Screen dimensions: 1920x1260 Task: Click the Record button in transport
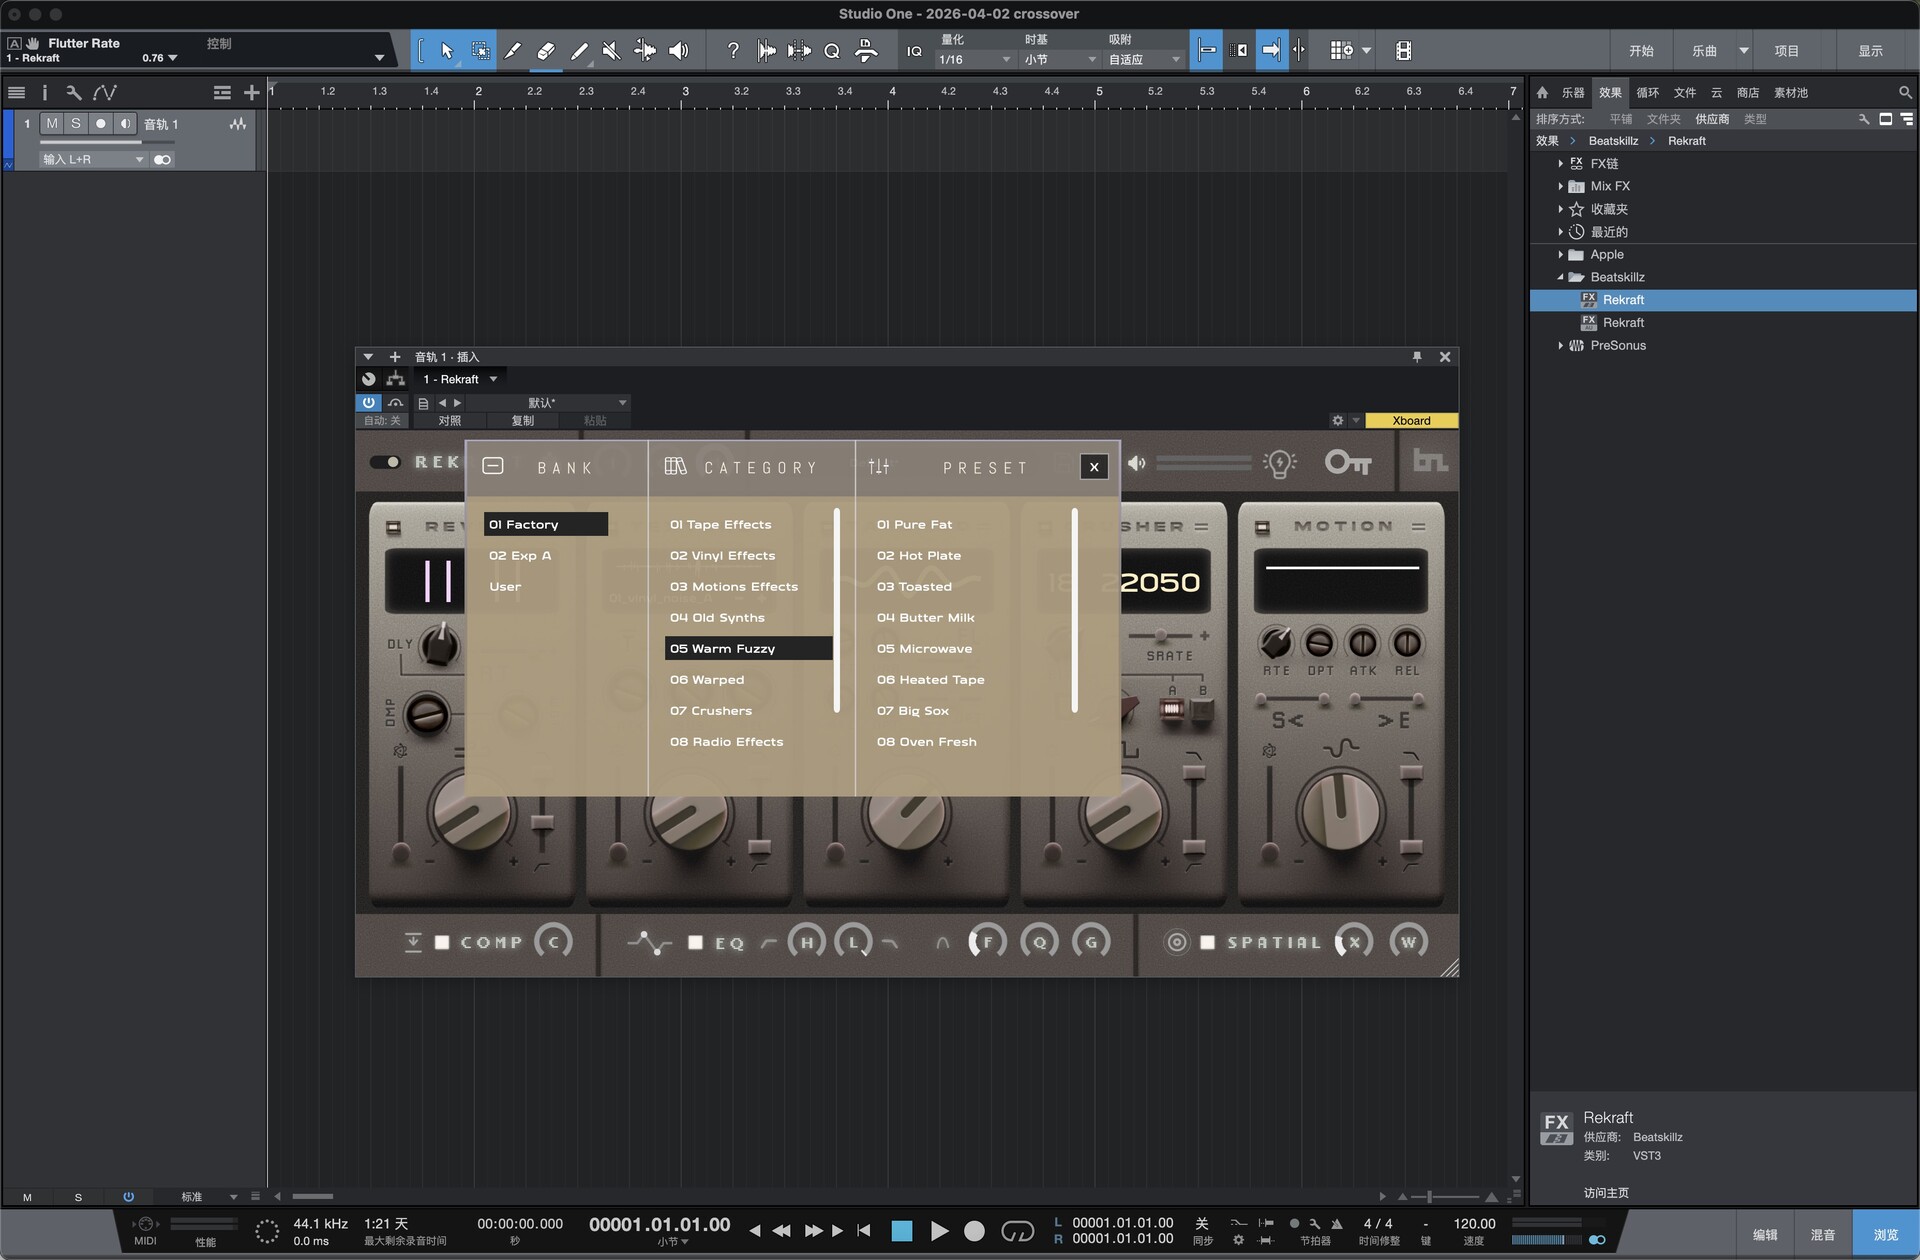pos(974,1231)
